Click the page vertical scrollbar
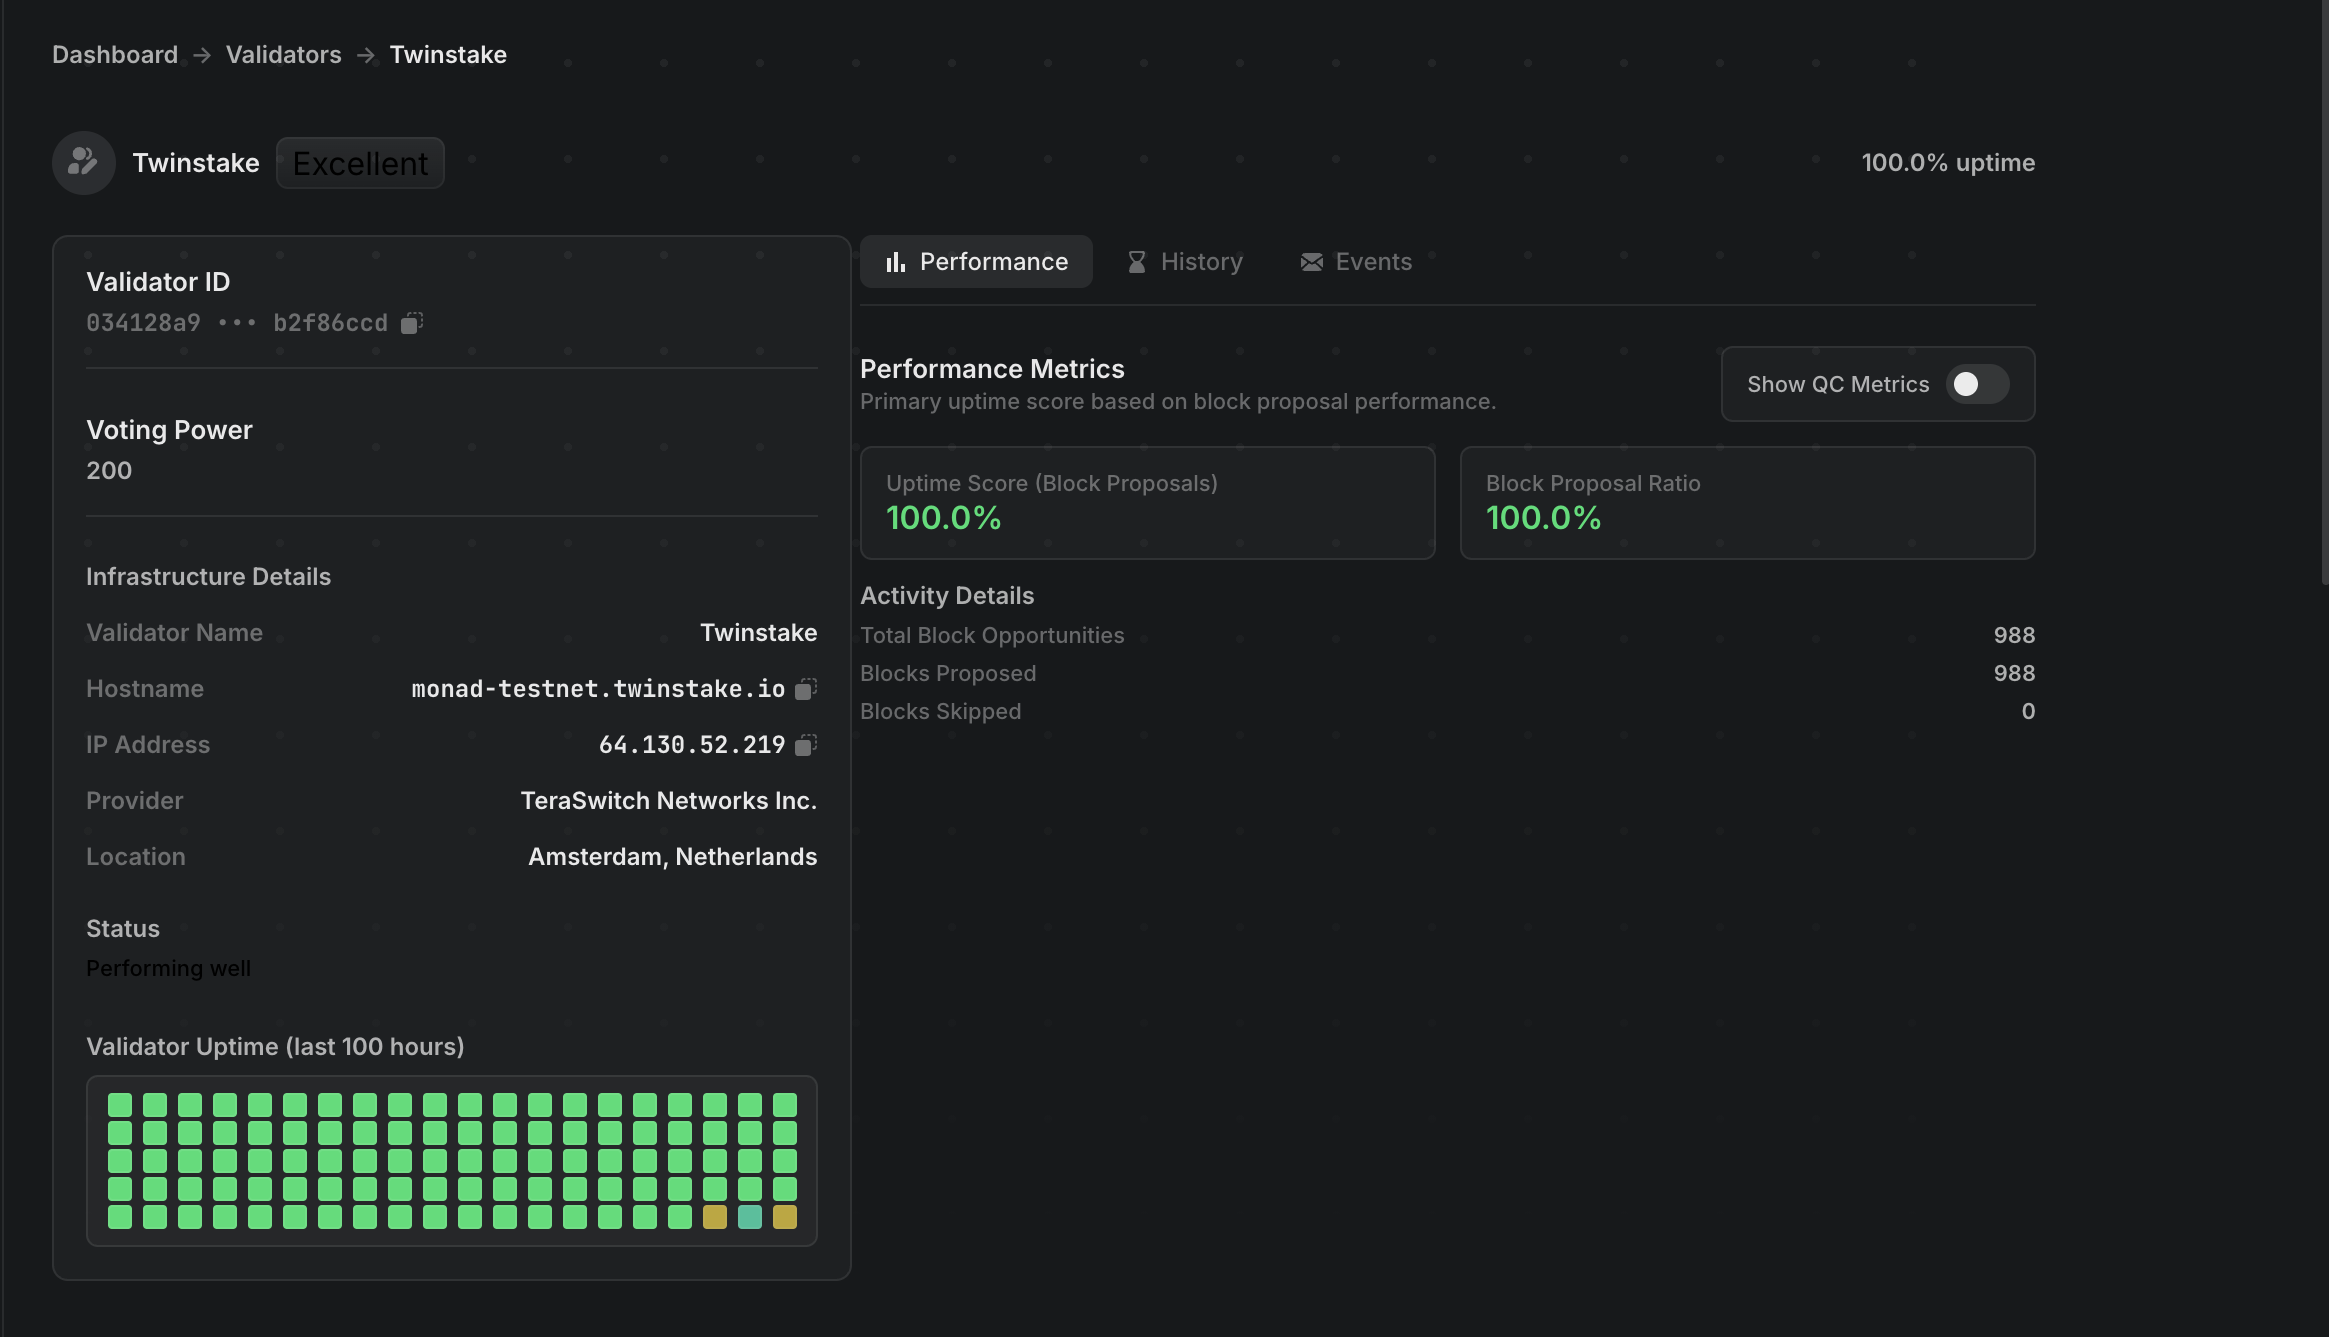The image size is (2329, 1337). 2324,292
